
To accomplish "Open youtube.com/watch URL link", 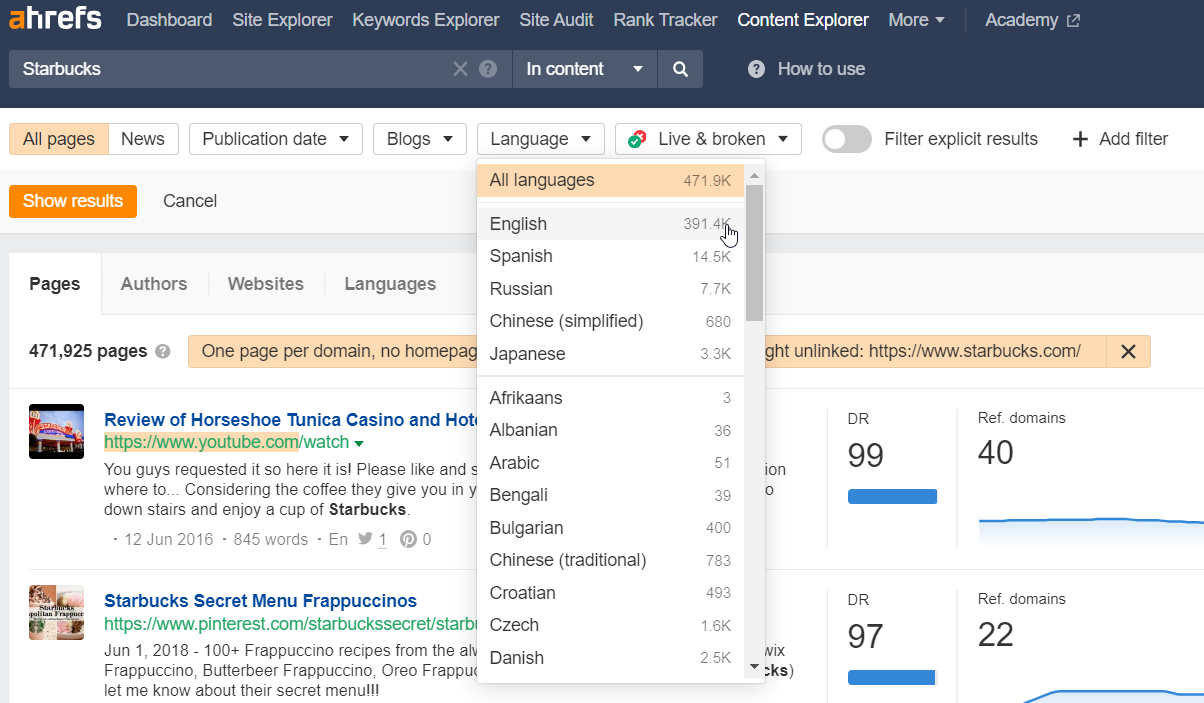I will (226, 442).
